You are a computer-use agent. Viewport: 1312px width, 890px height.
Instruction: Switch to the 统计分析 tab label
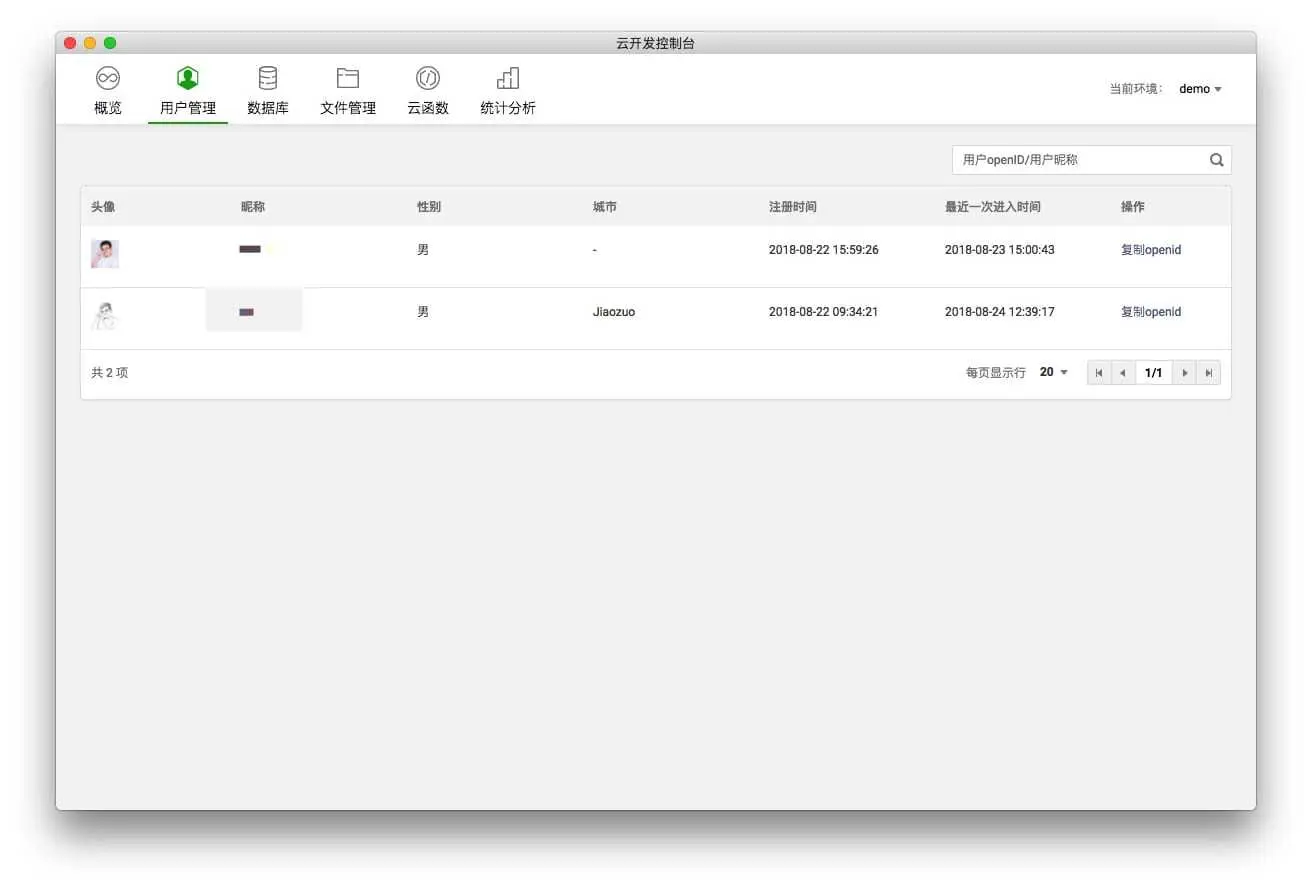click(508, 108)
